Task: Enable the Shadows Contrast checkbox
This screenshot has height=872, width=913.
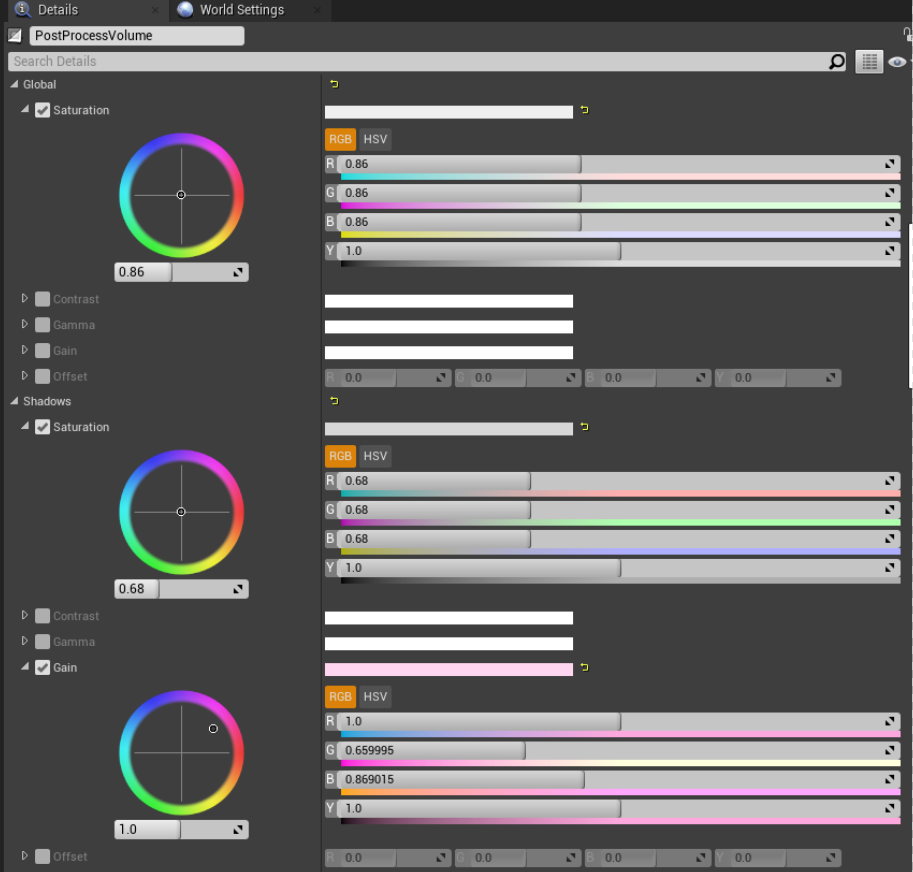Action: [43, 616]
